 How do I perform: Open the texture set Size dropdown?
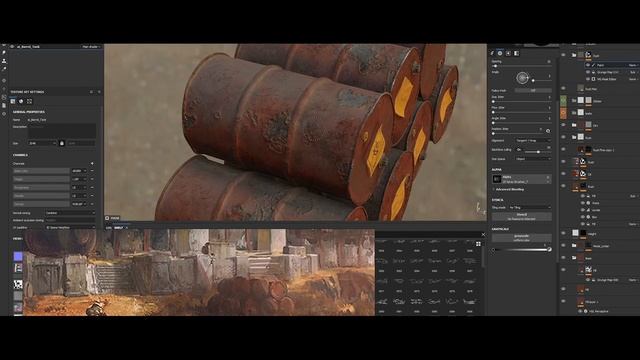click(x=42, y=143)
